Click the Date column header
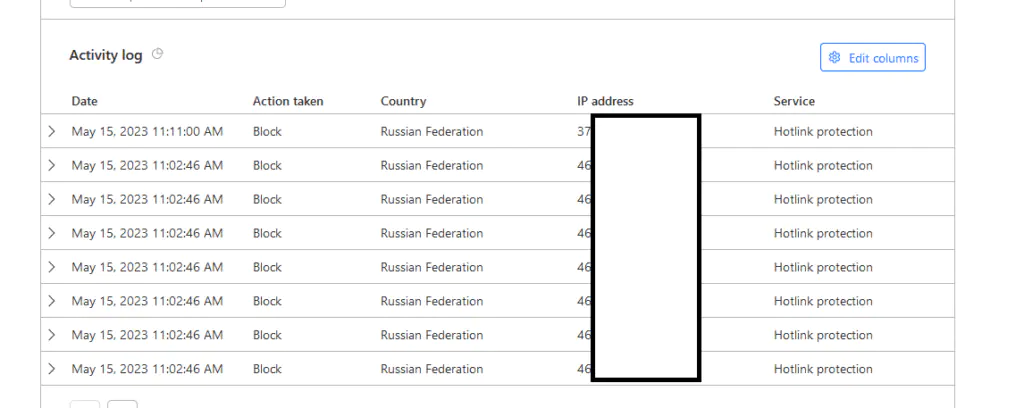The width and height of the screenshot is (1024, 408). click(85, 101)
